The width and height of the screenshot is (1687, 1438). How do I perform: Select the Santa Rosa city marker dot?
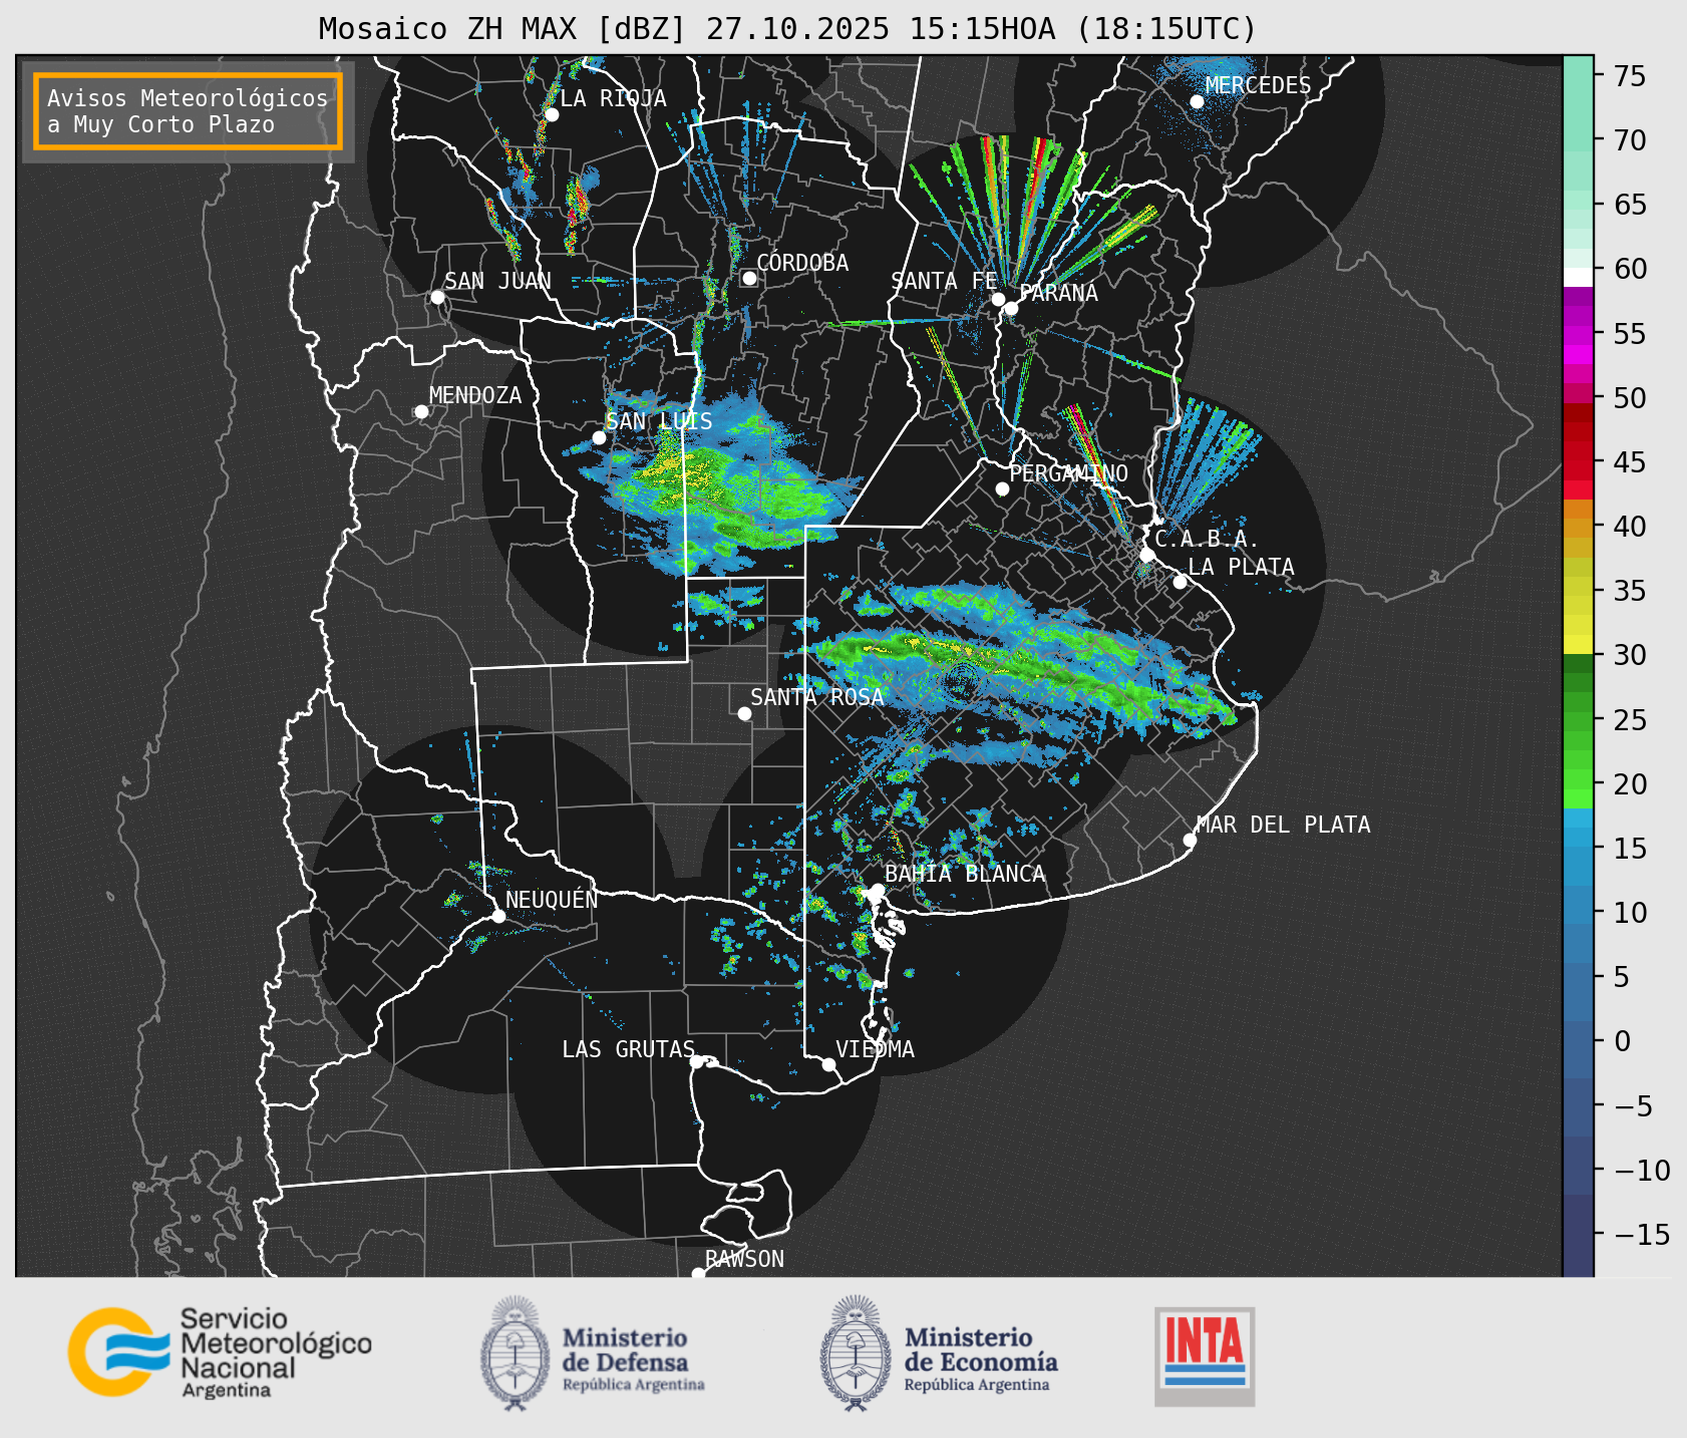click(744, 713)
